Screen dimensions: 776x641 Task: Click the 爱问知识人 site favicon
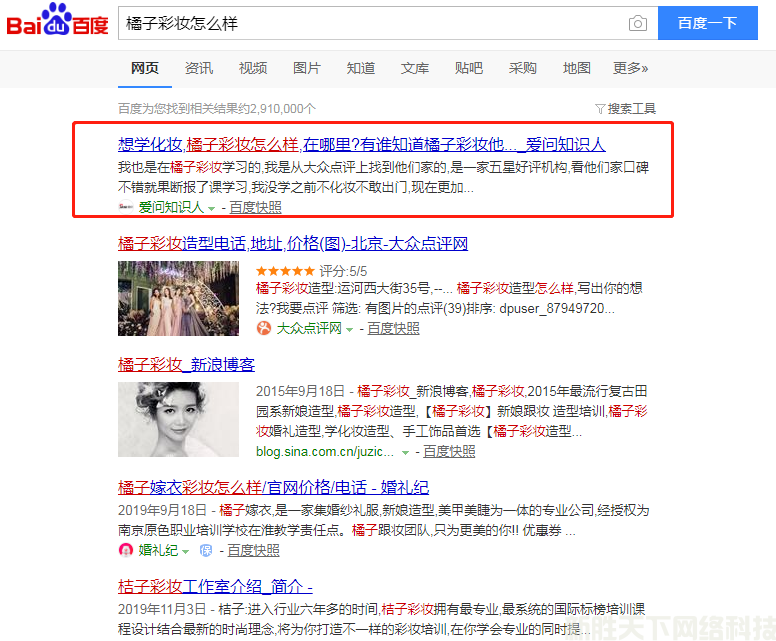click(126, 207)
